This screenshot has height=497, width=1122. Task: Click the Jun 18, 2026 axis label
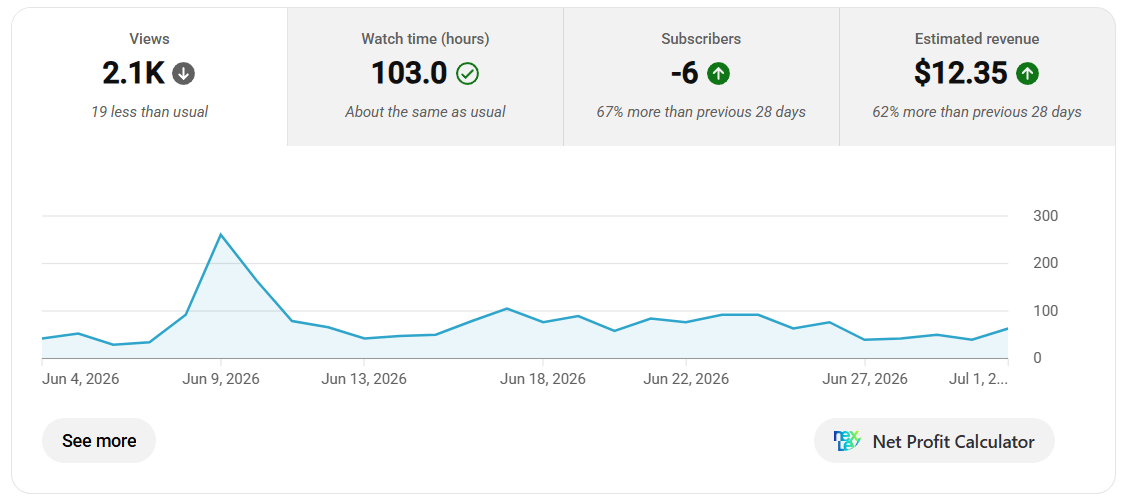point(542,378)
